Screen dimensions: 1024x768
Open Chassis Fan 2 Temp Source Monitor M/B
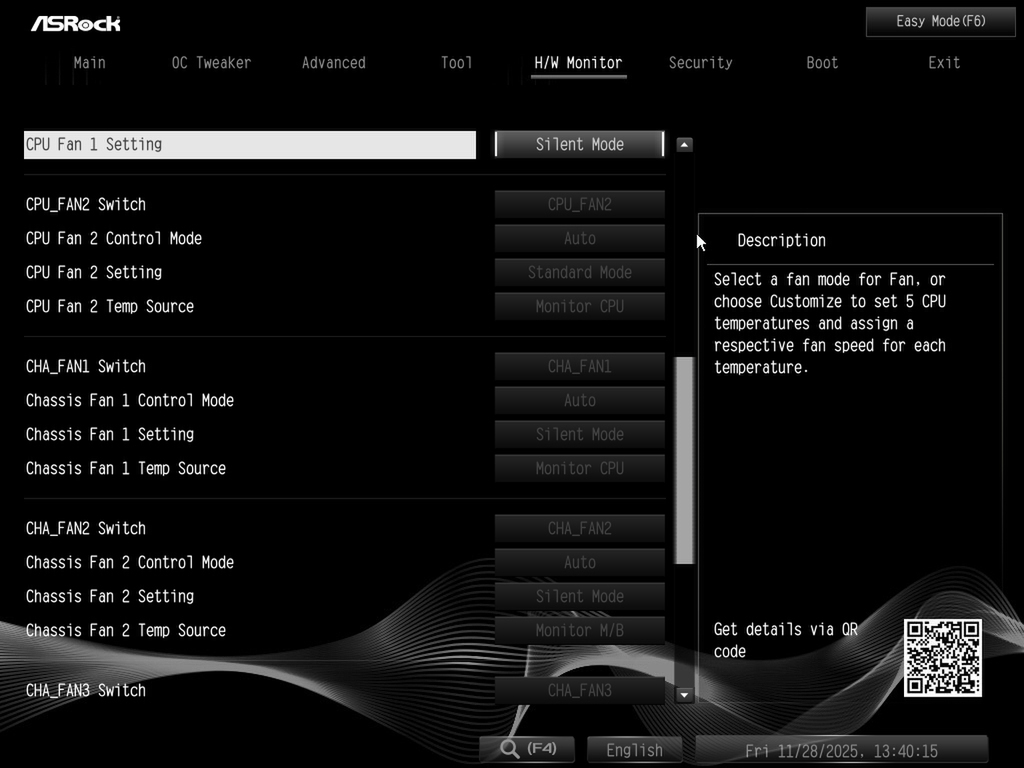pyautogui.click(x=580, y=630)
